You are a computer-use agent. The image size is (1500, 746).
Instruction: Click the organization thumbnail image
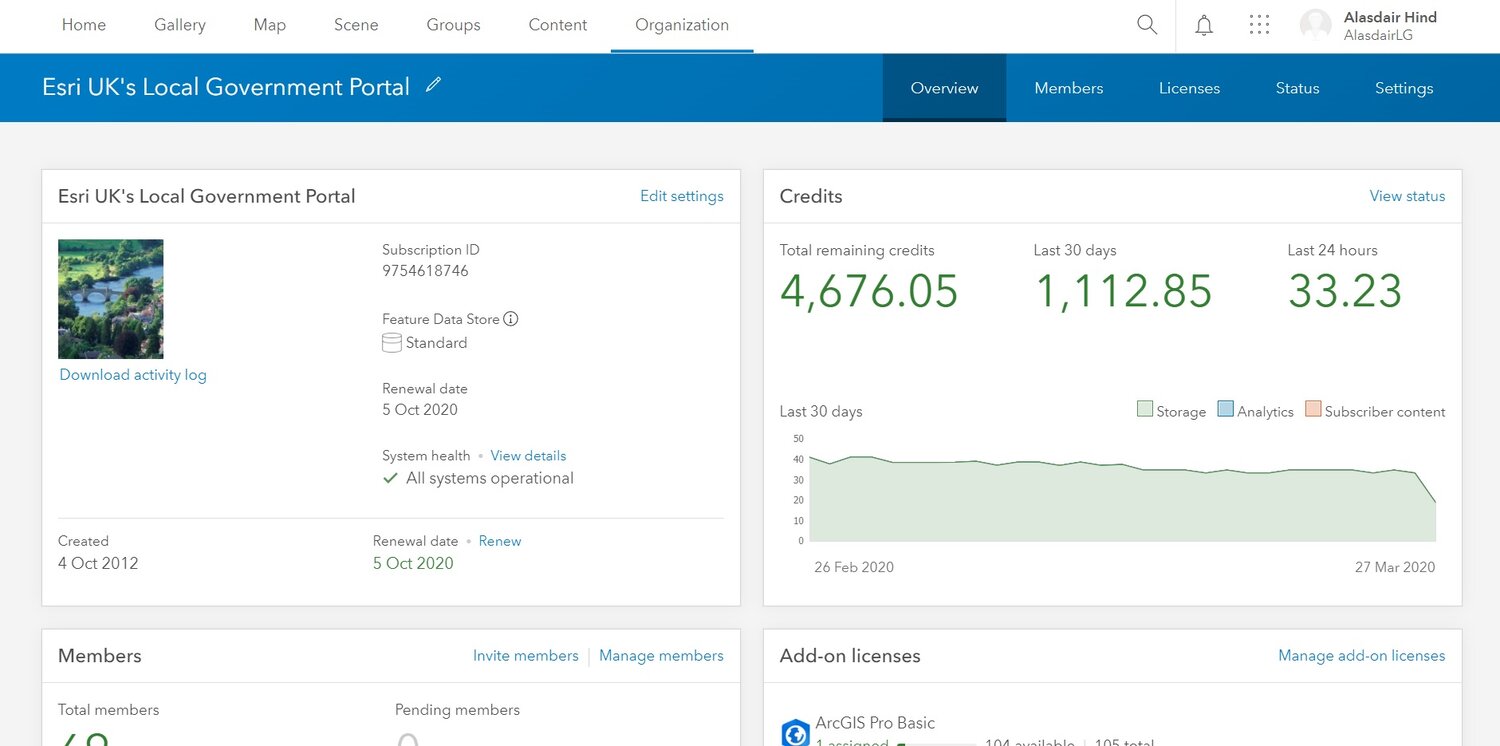click(110, 299)
